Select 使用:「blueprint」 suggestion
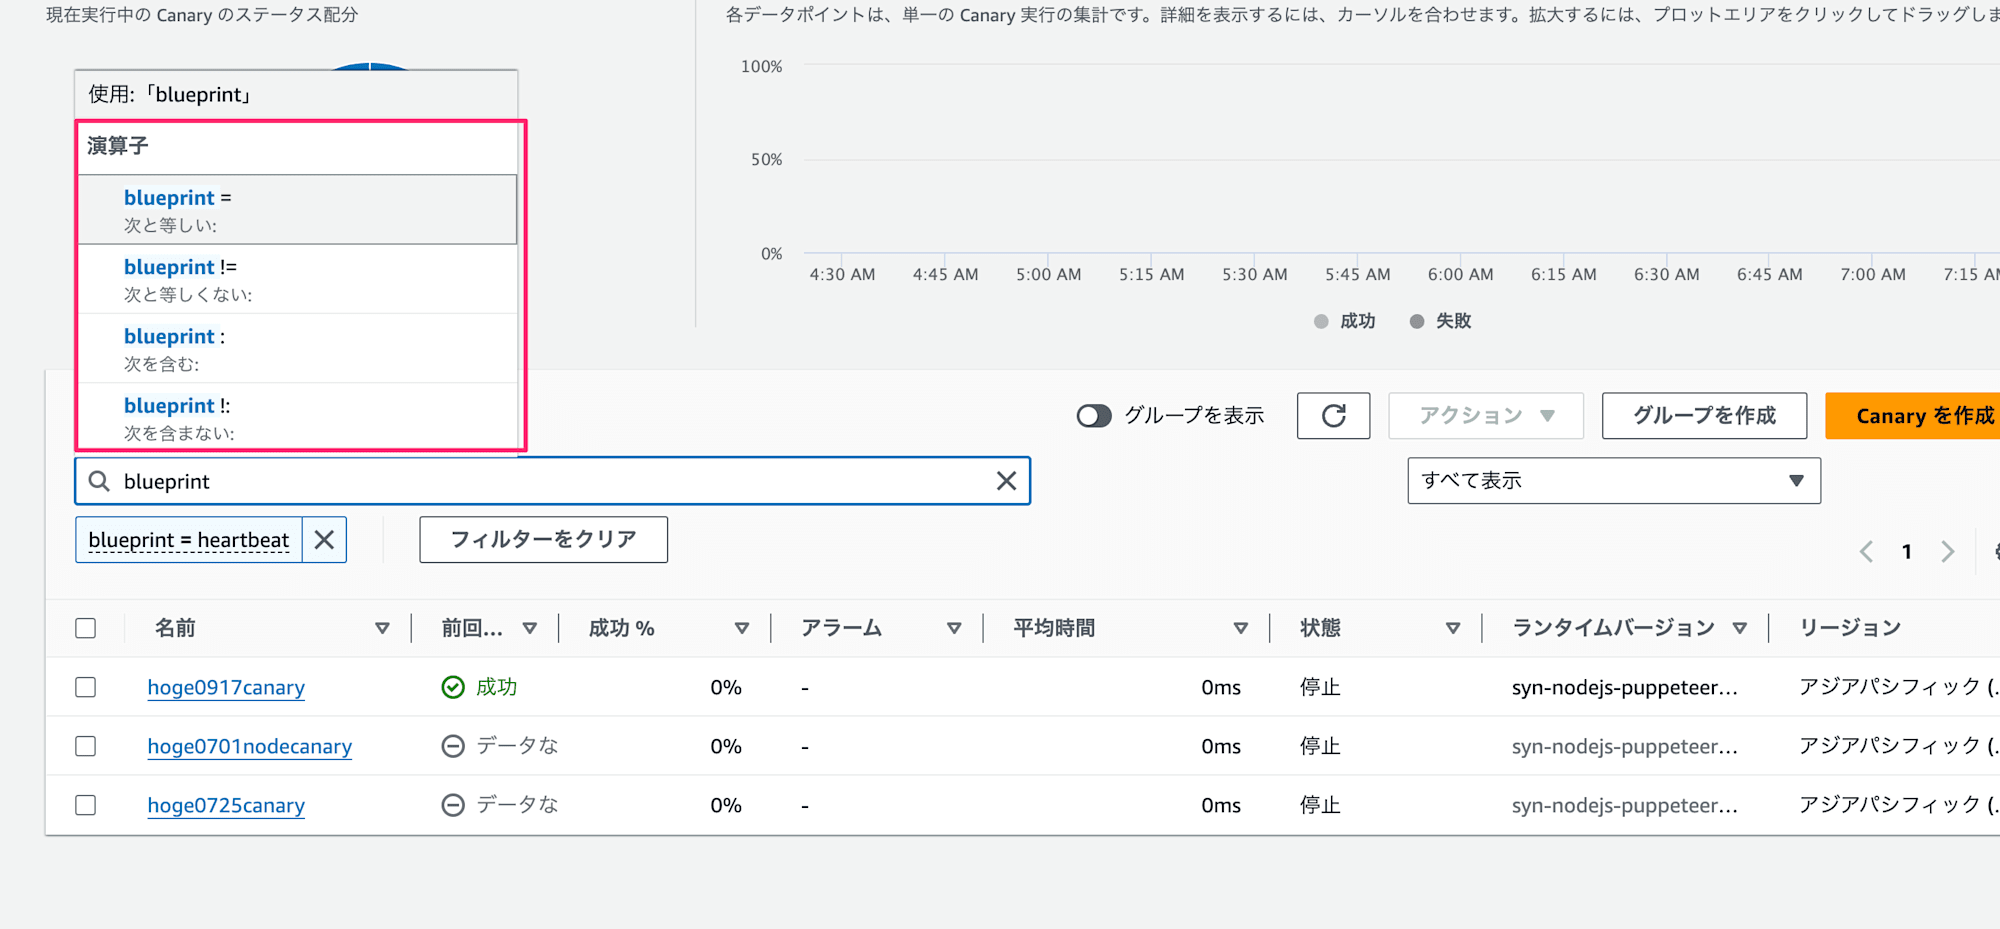The width and height of the screenshot is (2000, 929). tap(296, 95)
